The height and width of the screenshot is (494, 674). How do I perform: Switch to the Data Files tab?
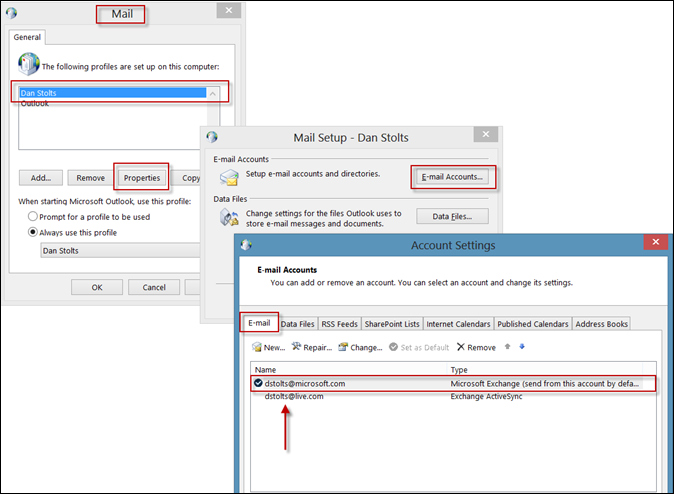[x=297, y=324]
